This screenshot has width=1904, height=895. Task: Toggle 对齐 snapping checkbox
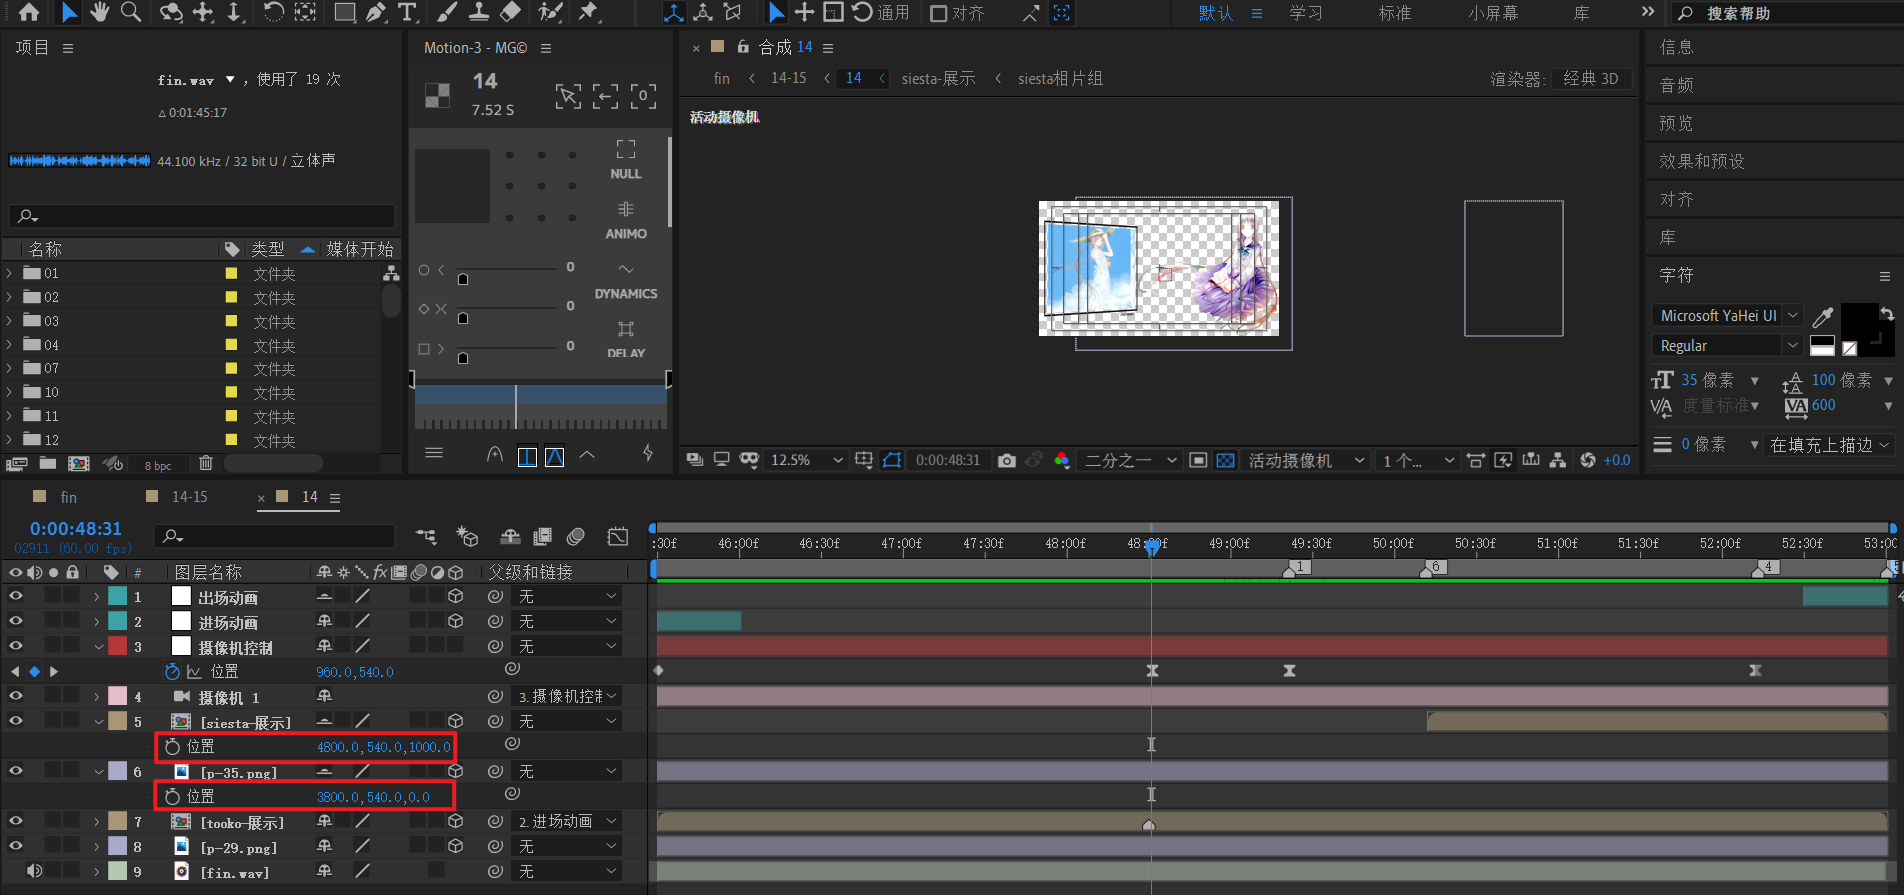pos(938,13)
